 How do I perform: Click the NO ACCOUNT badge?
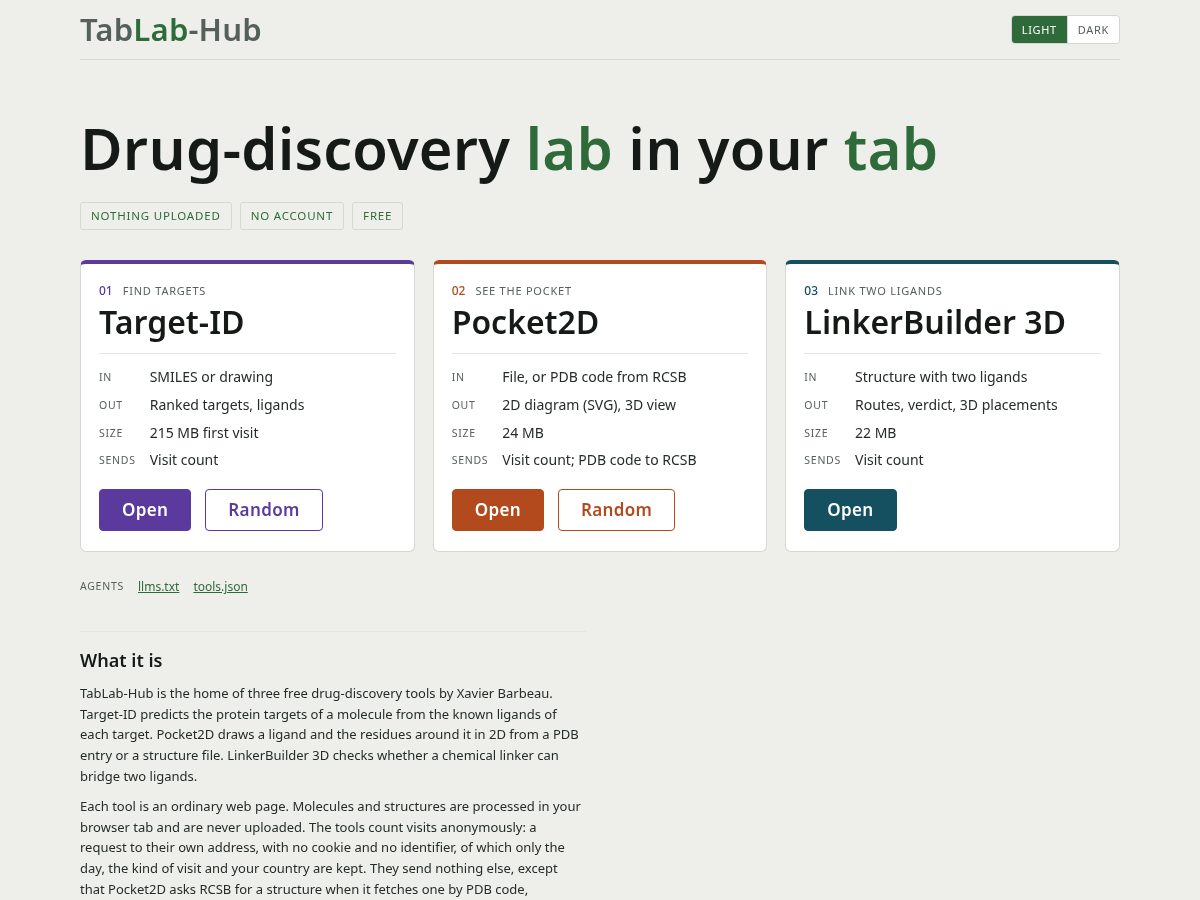point(292,216)
